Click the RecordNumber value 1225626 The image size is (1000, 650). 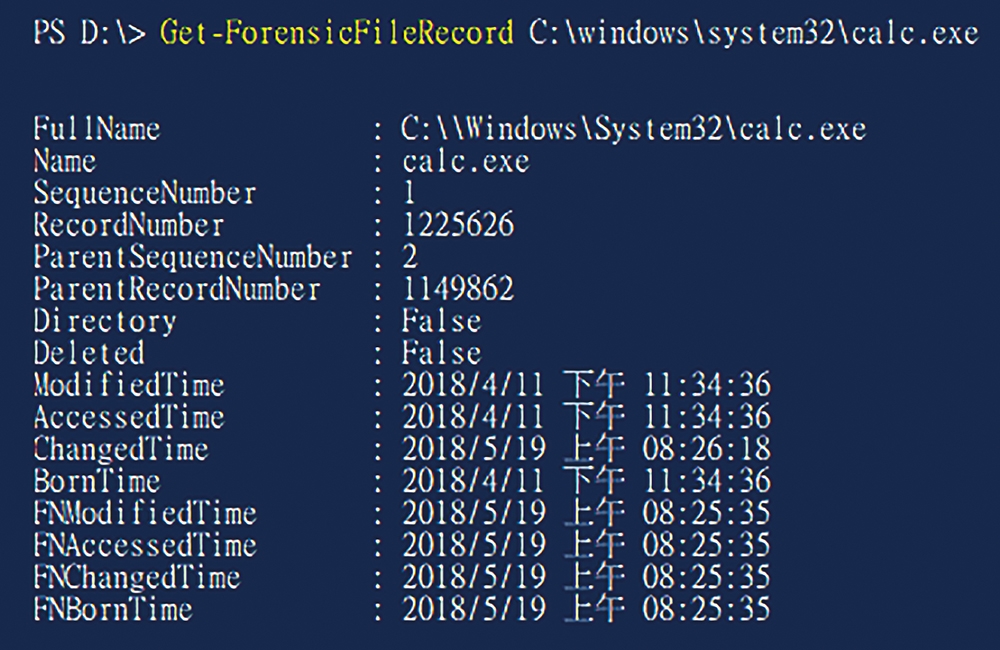pyautogui.click(x=458, y=225)
